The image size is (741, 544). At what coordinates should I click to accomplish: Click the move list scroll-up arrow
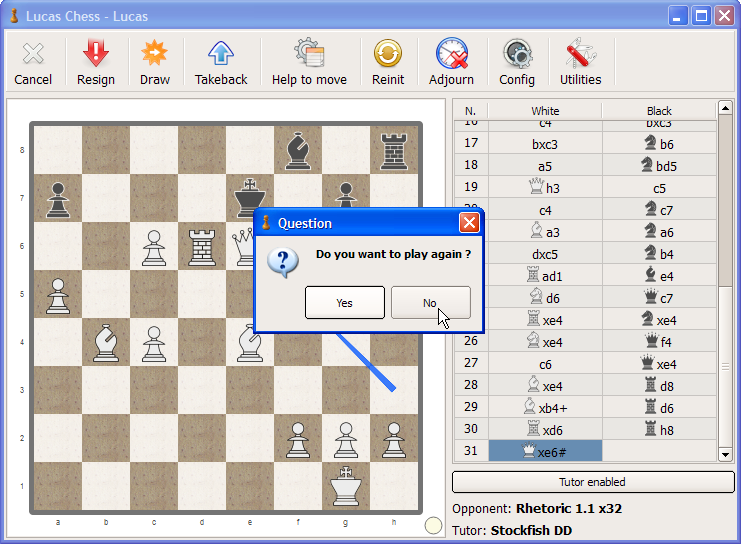(x=725, y=108)
